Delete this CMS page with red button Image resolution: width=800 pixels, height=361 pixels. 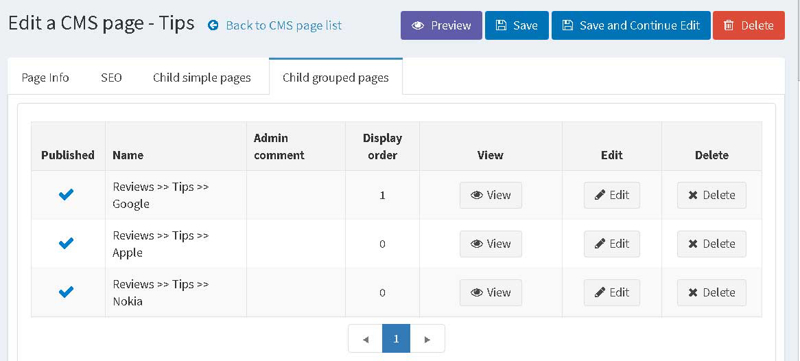(x=748, y=25)
